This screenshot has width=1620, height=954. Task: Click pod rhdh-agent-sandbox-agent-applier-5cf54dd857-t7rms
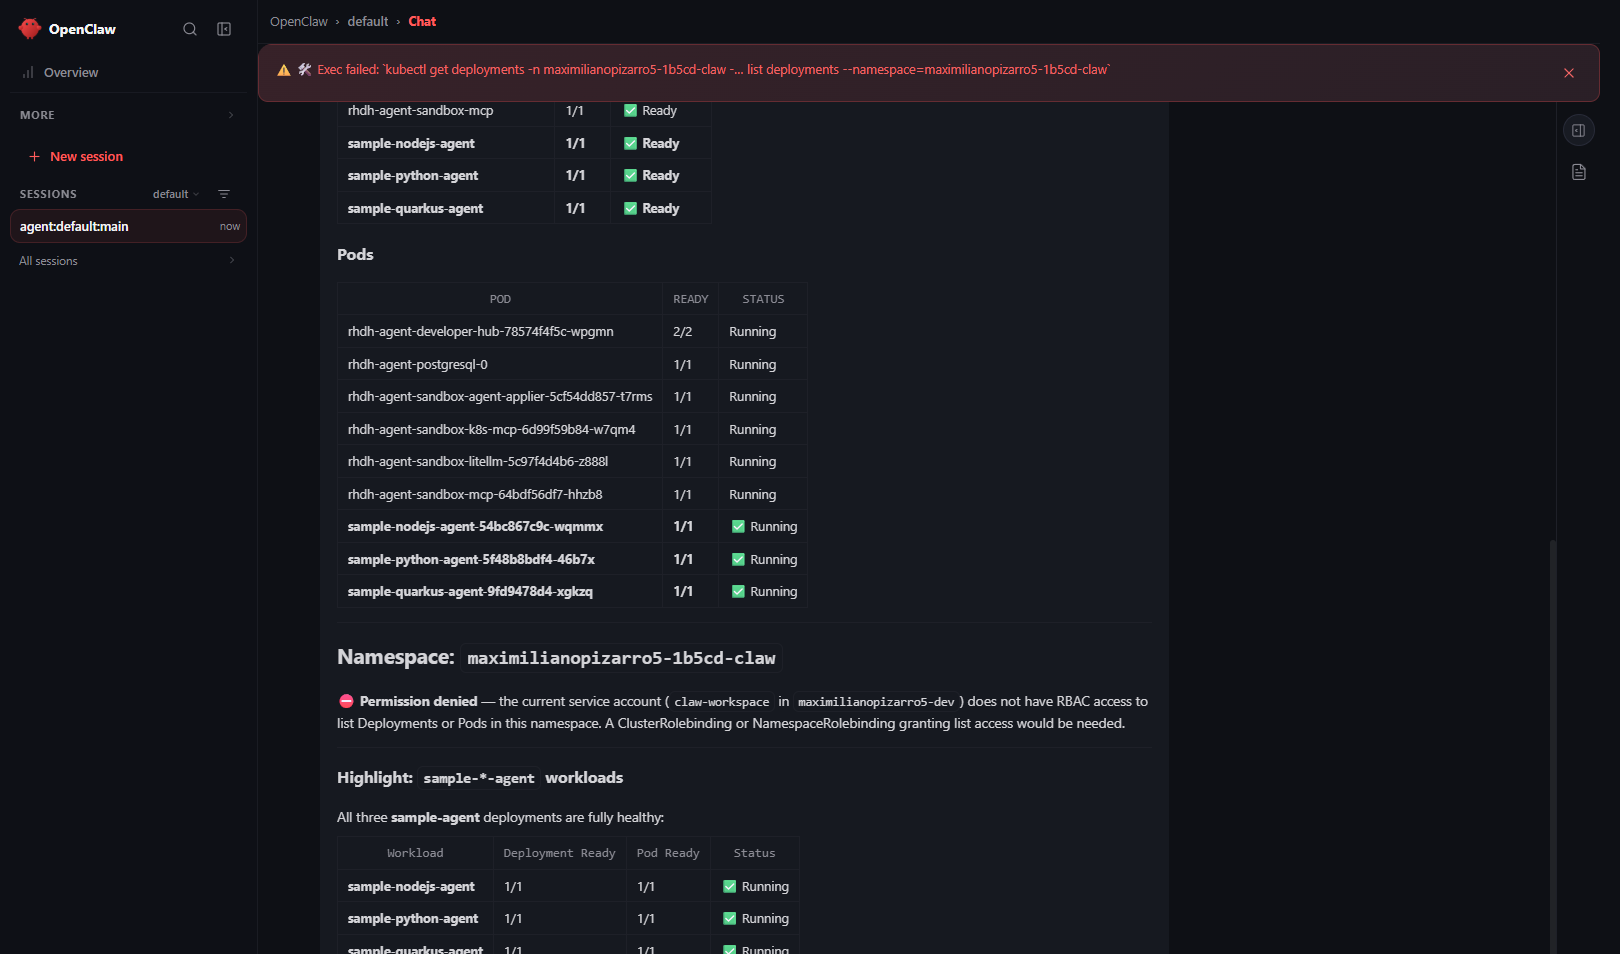[500, 396]
